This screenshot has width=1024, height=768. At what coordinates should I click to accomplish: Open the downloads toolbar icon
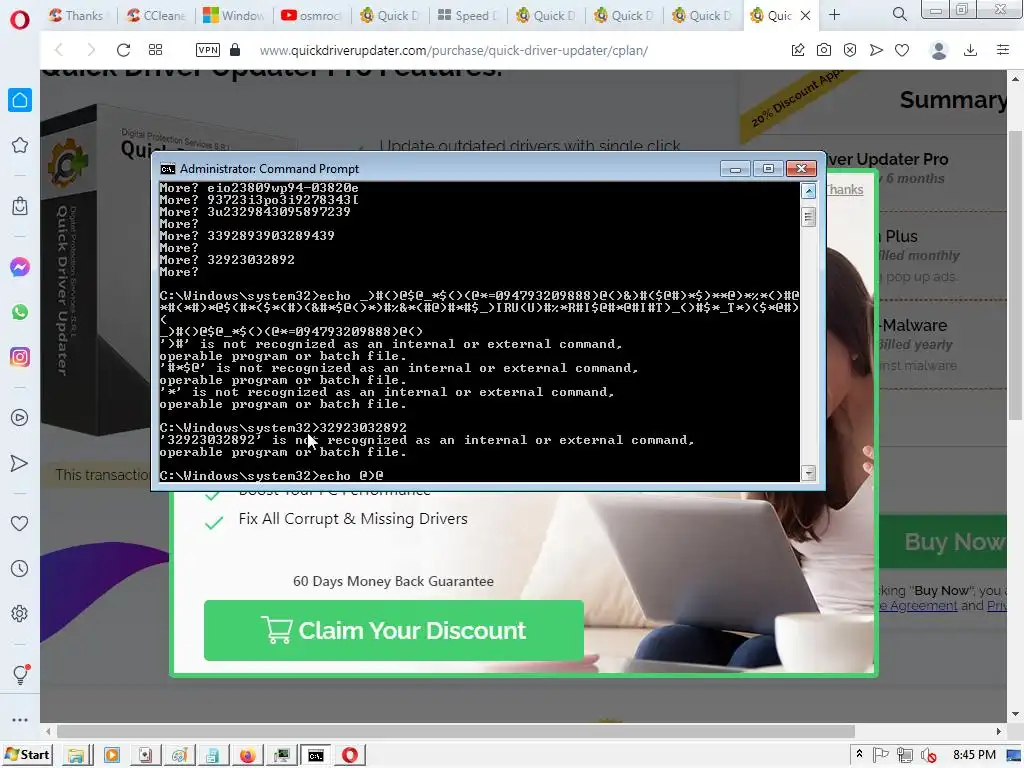click(x=970, y=50)
